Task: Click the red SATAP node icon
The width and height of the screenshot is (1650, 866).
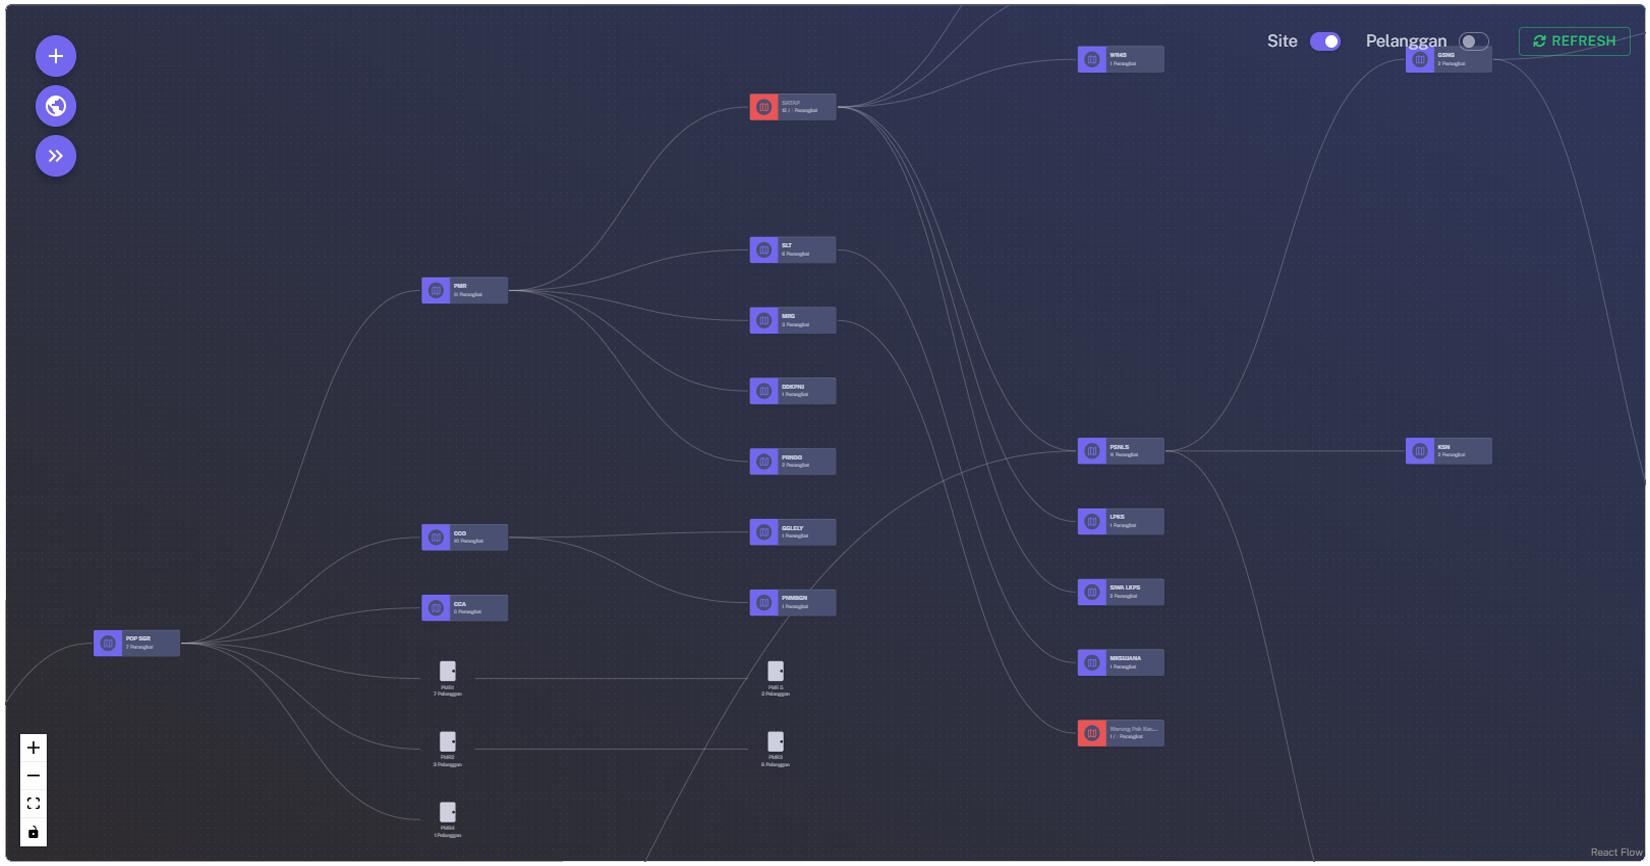Action: (x=764, y=107)
